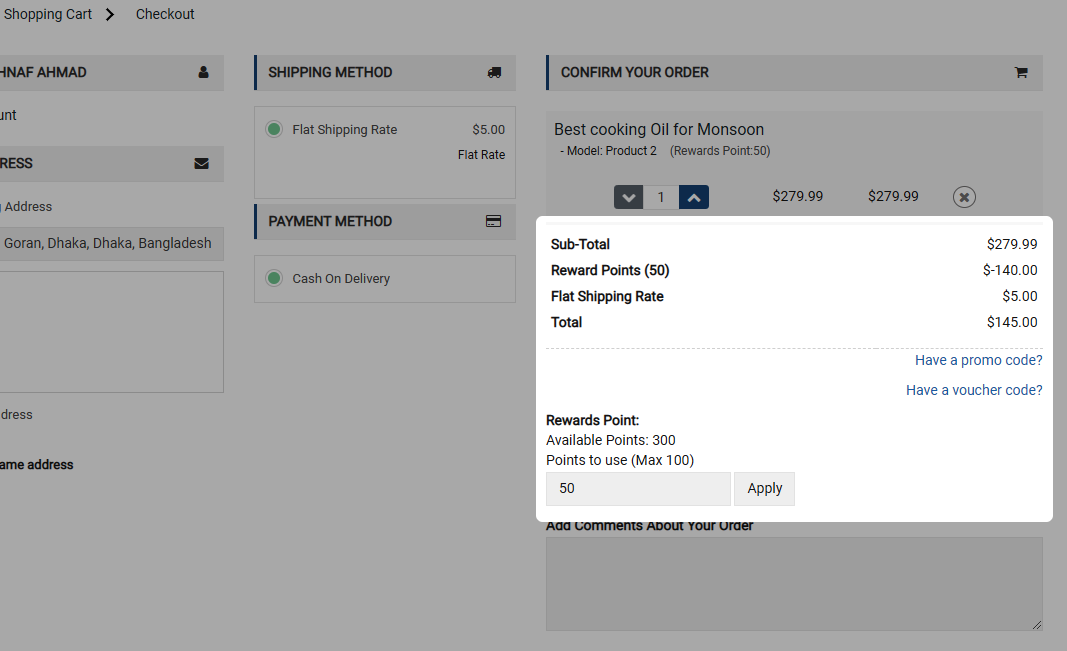Remove the cooking oil product from order
Viewport: 1067px width, 651px height.
963,197
